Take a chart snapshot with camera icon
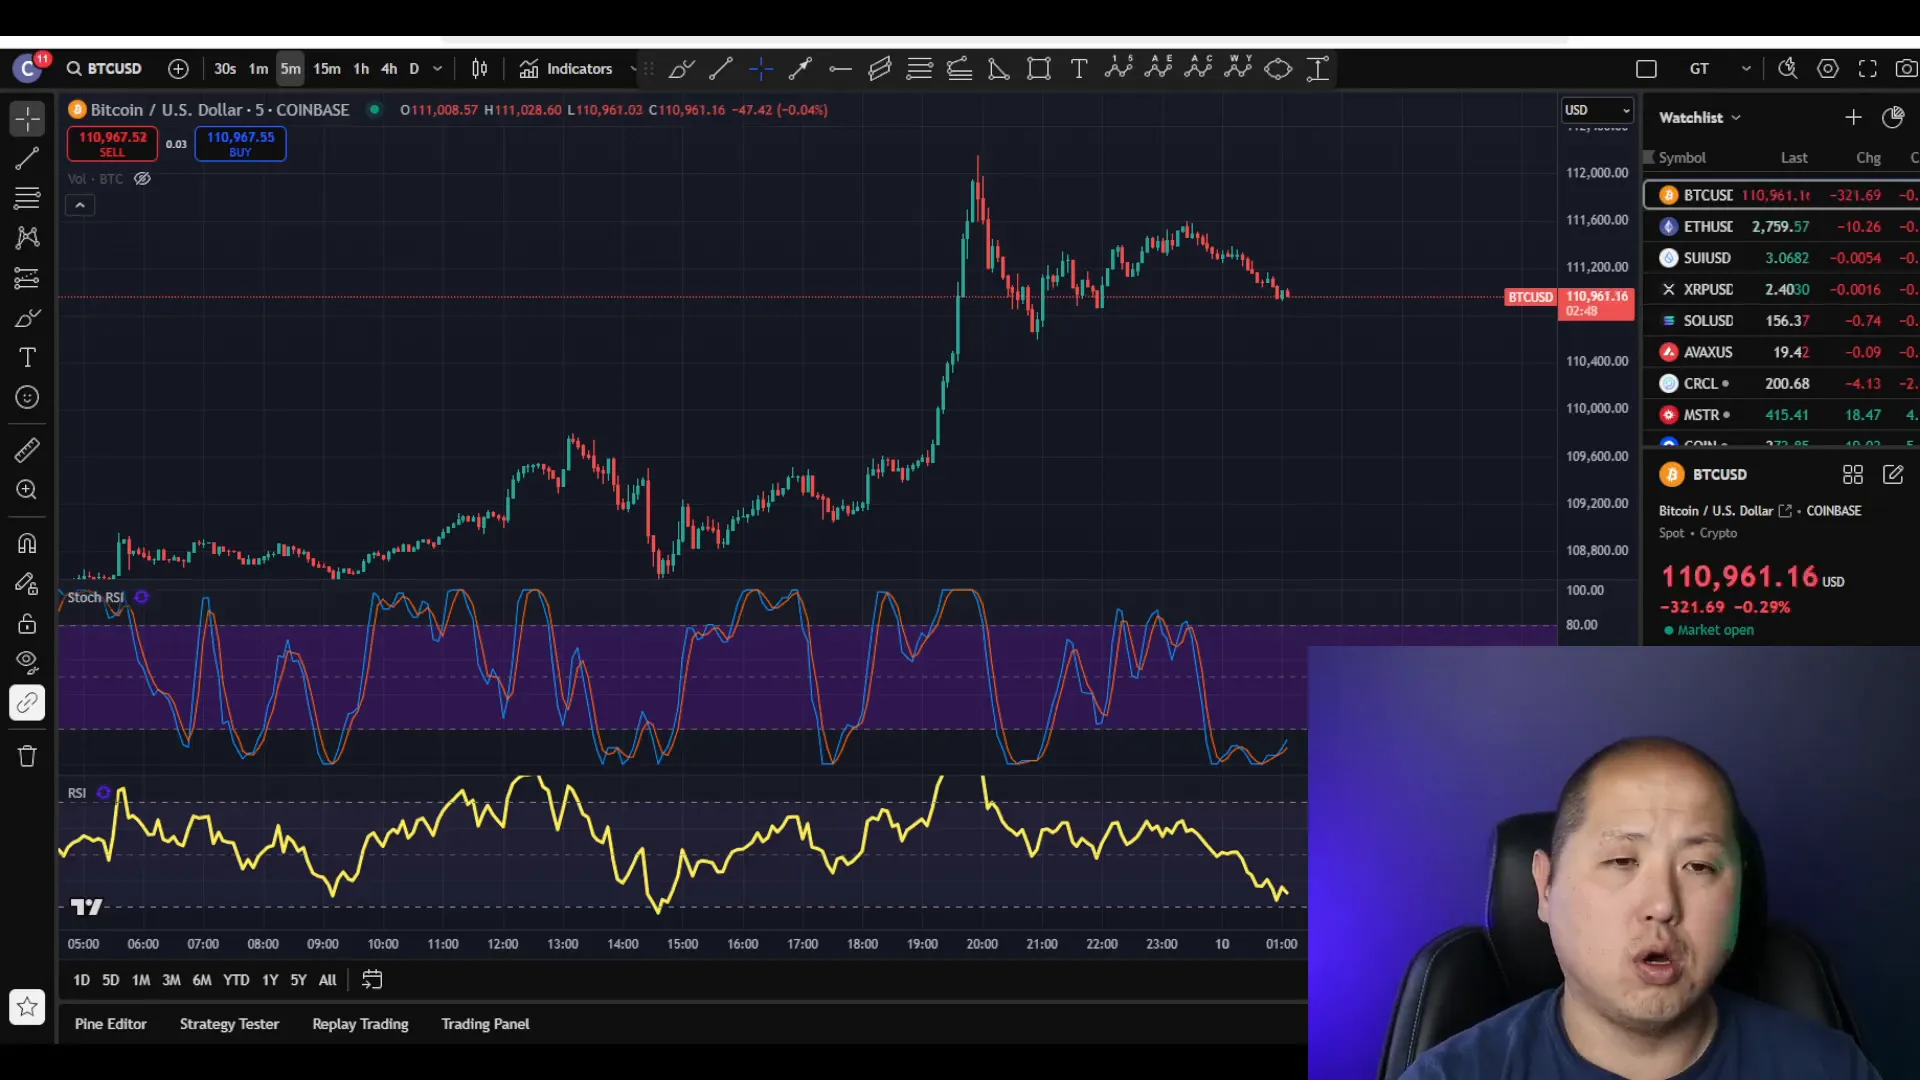The image size is (1920, 1080). (x=1907, y=68)
